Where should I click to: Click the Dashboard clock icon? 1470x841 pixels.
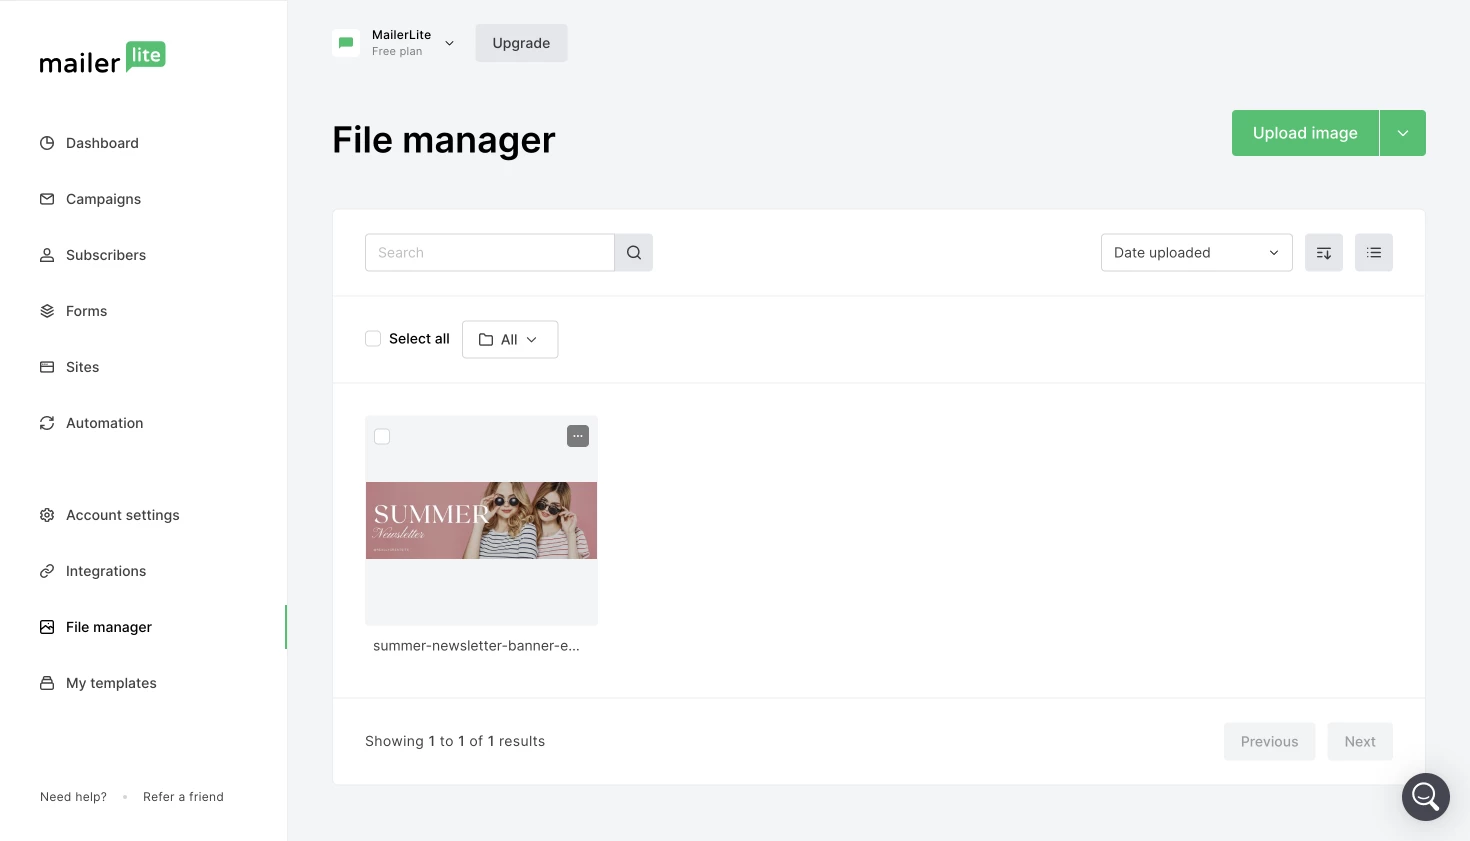(x=47, y=143)
